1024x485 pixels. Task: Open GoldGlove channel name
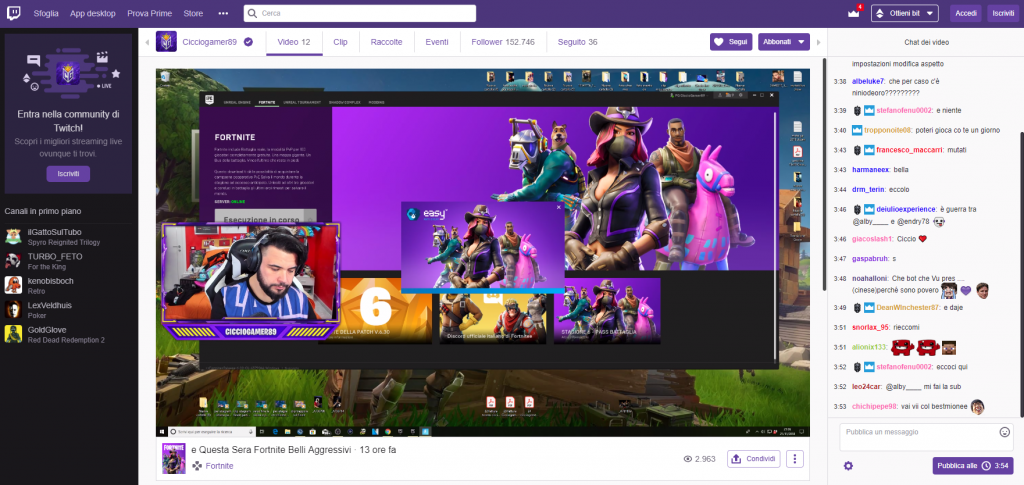tap(47, 330)
